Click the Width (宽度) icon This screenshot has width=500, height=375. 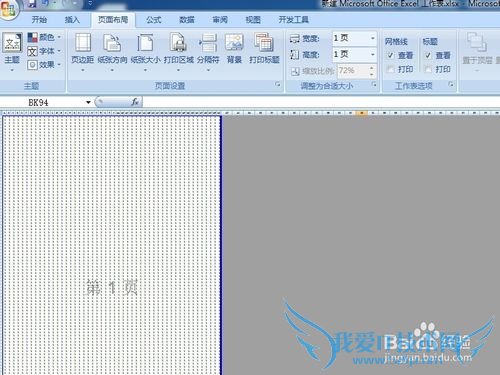[x=295, y=39]
